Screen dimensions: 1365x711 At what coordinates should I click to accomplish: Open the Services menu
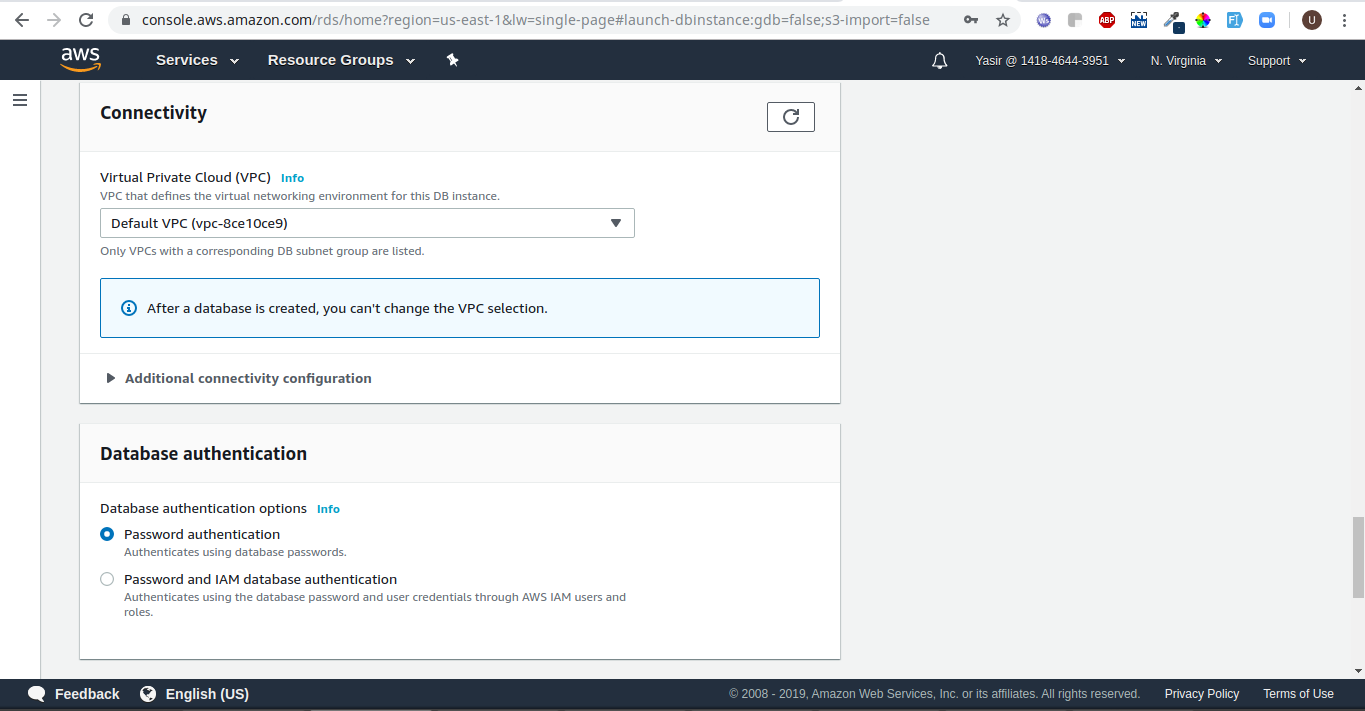(x=197, y=60)
